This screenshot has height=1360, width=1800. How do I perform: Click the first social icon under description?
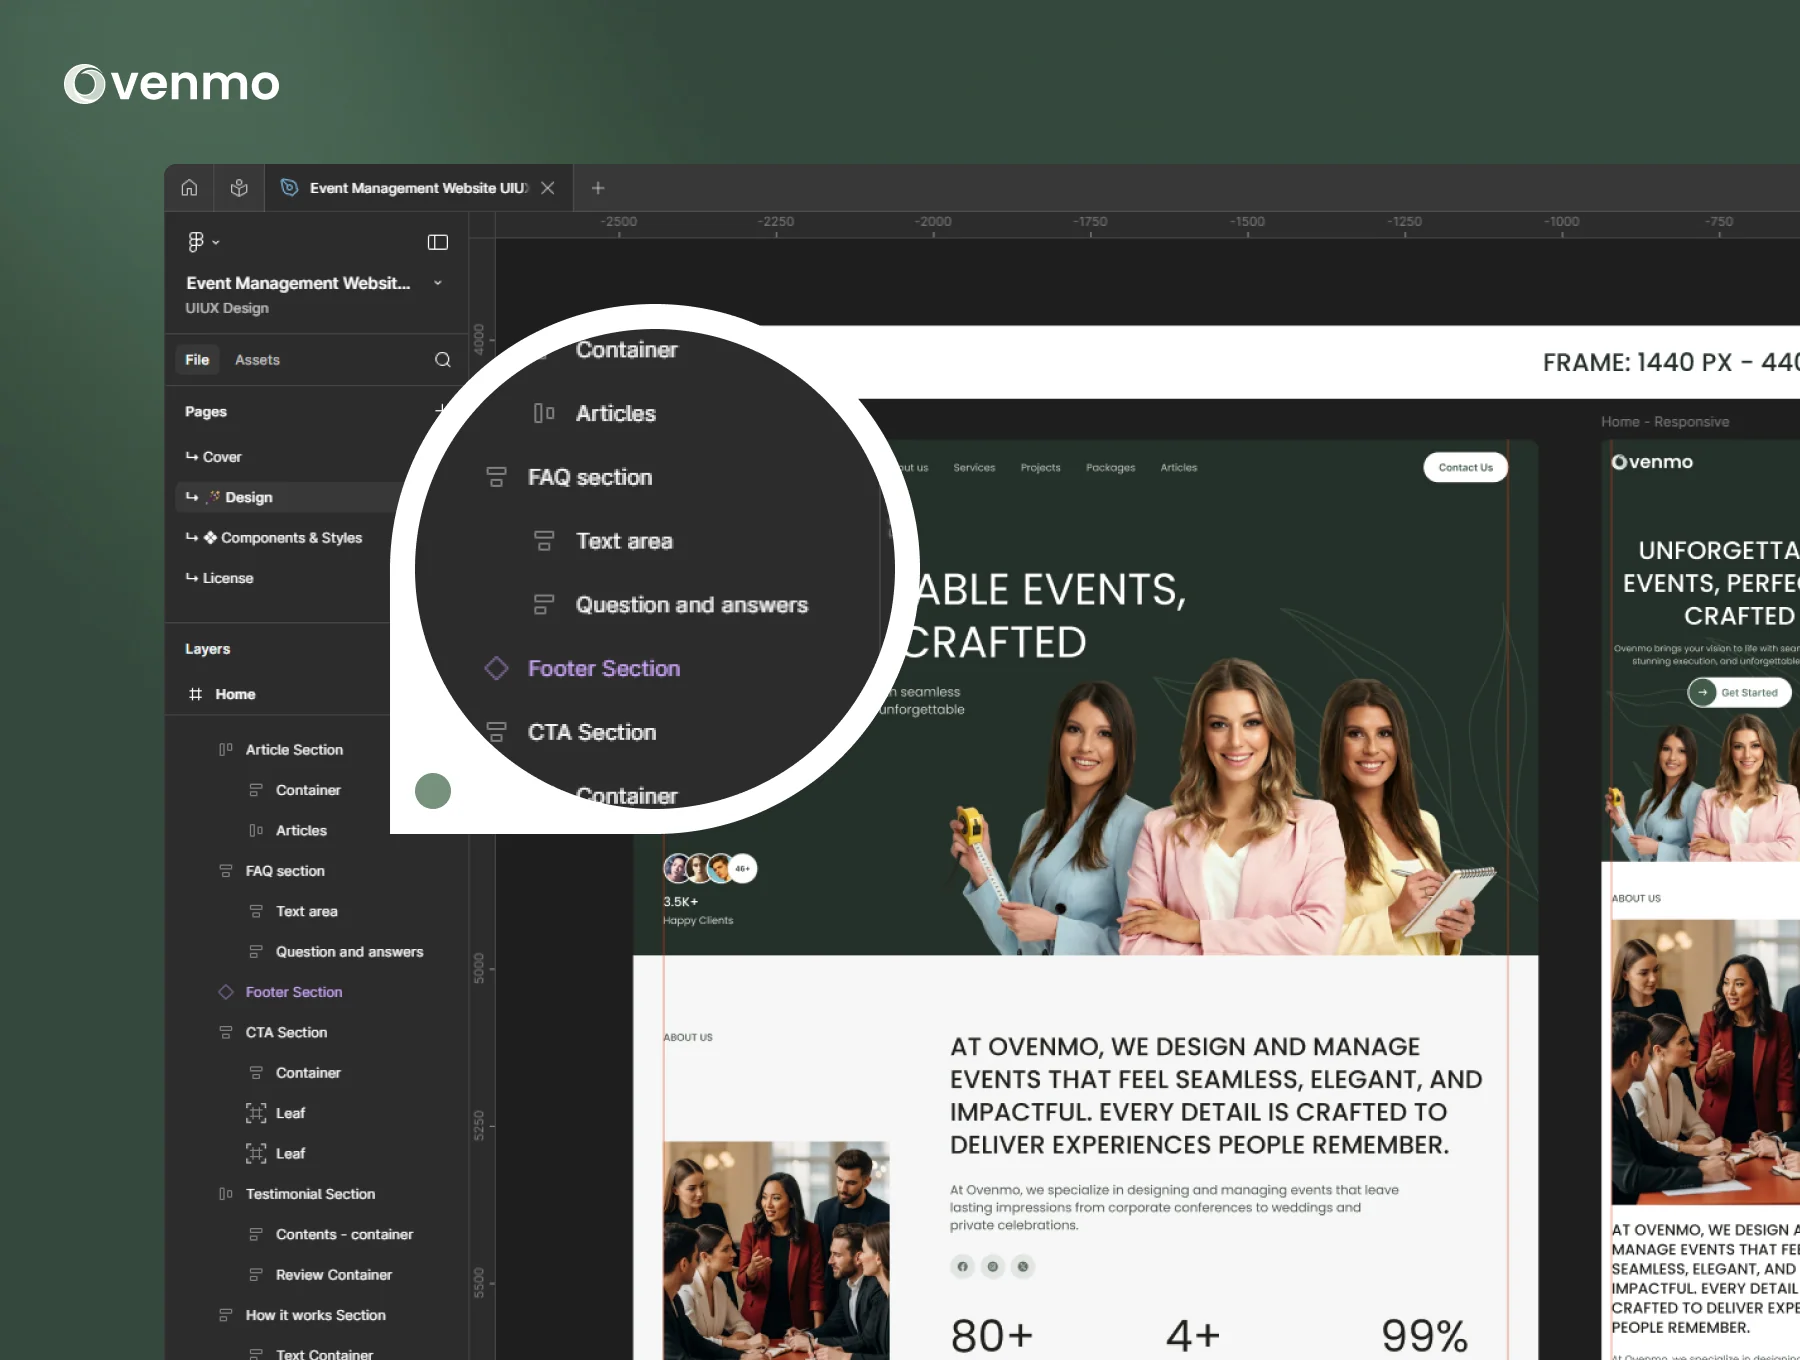tap(962, 1266)
